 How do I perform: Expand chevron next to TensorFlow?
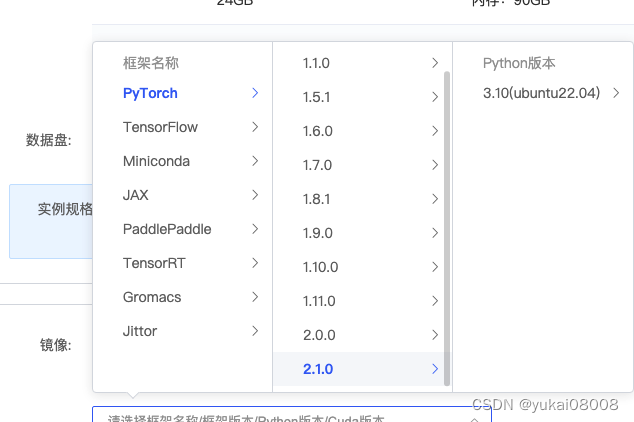click(255, 127)
